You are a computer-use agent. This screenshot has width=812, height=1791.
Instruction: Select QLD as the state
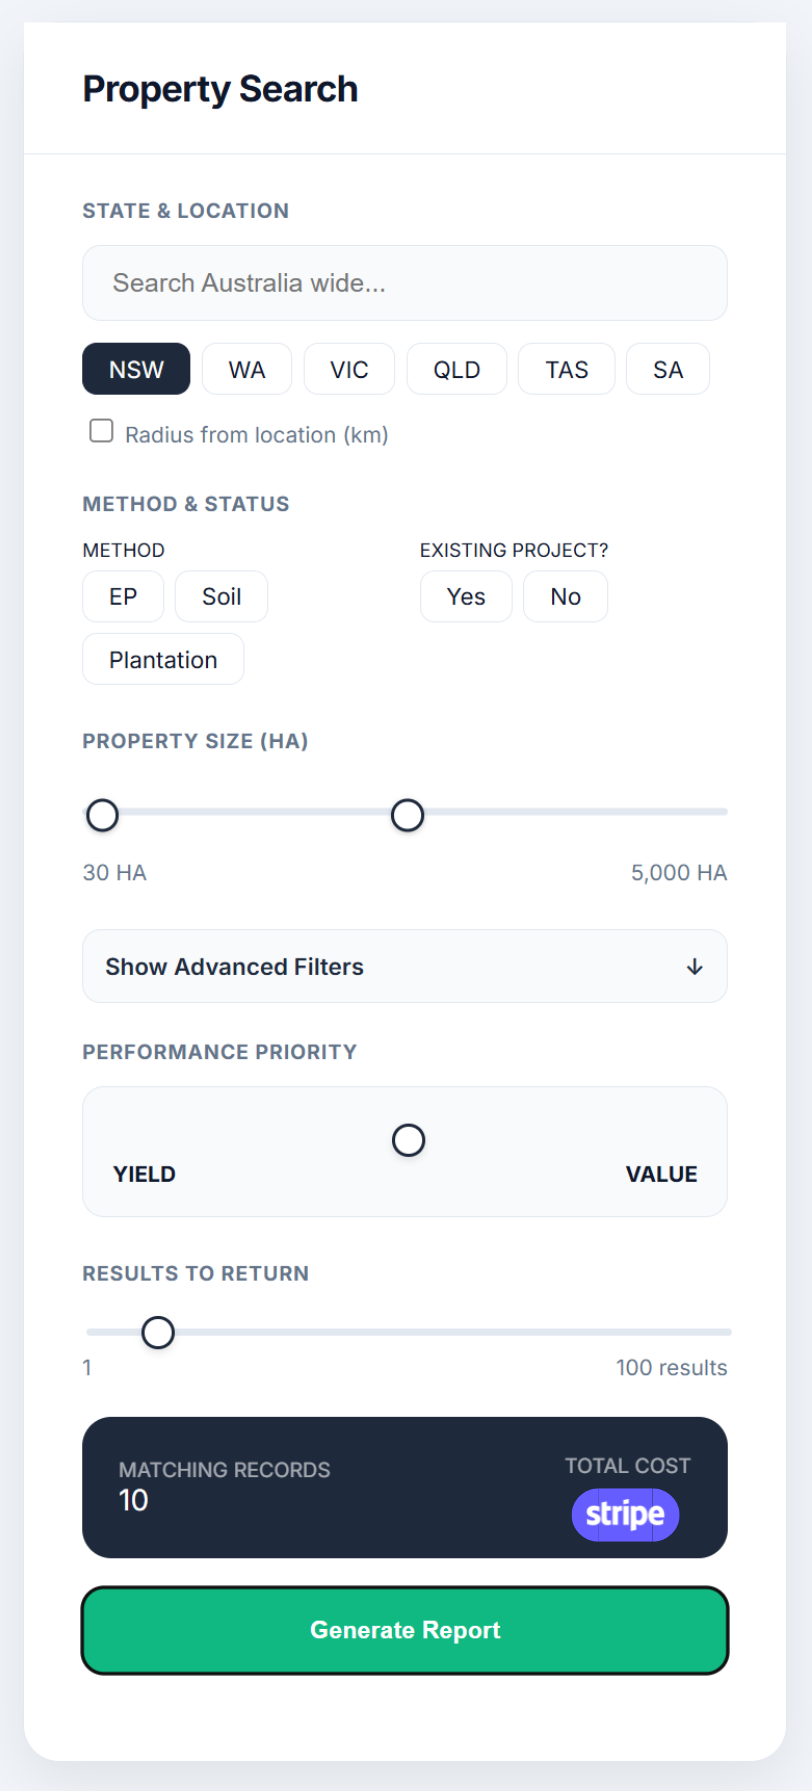click(x=456, y=370)
